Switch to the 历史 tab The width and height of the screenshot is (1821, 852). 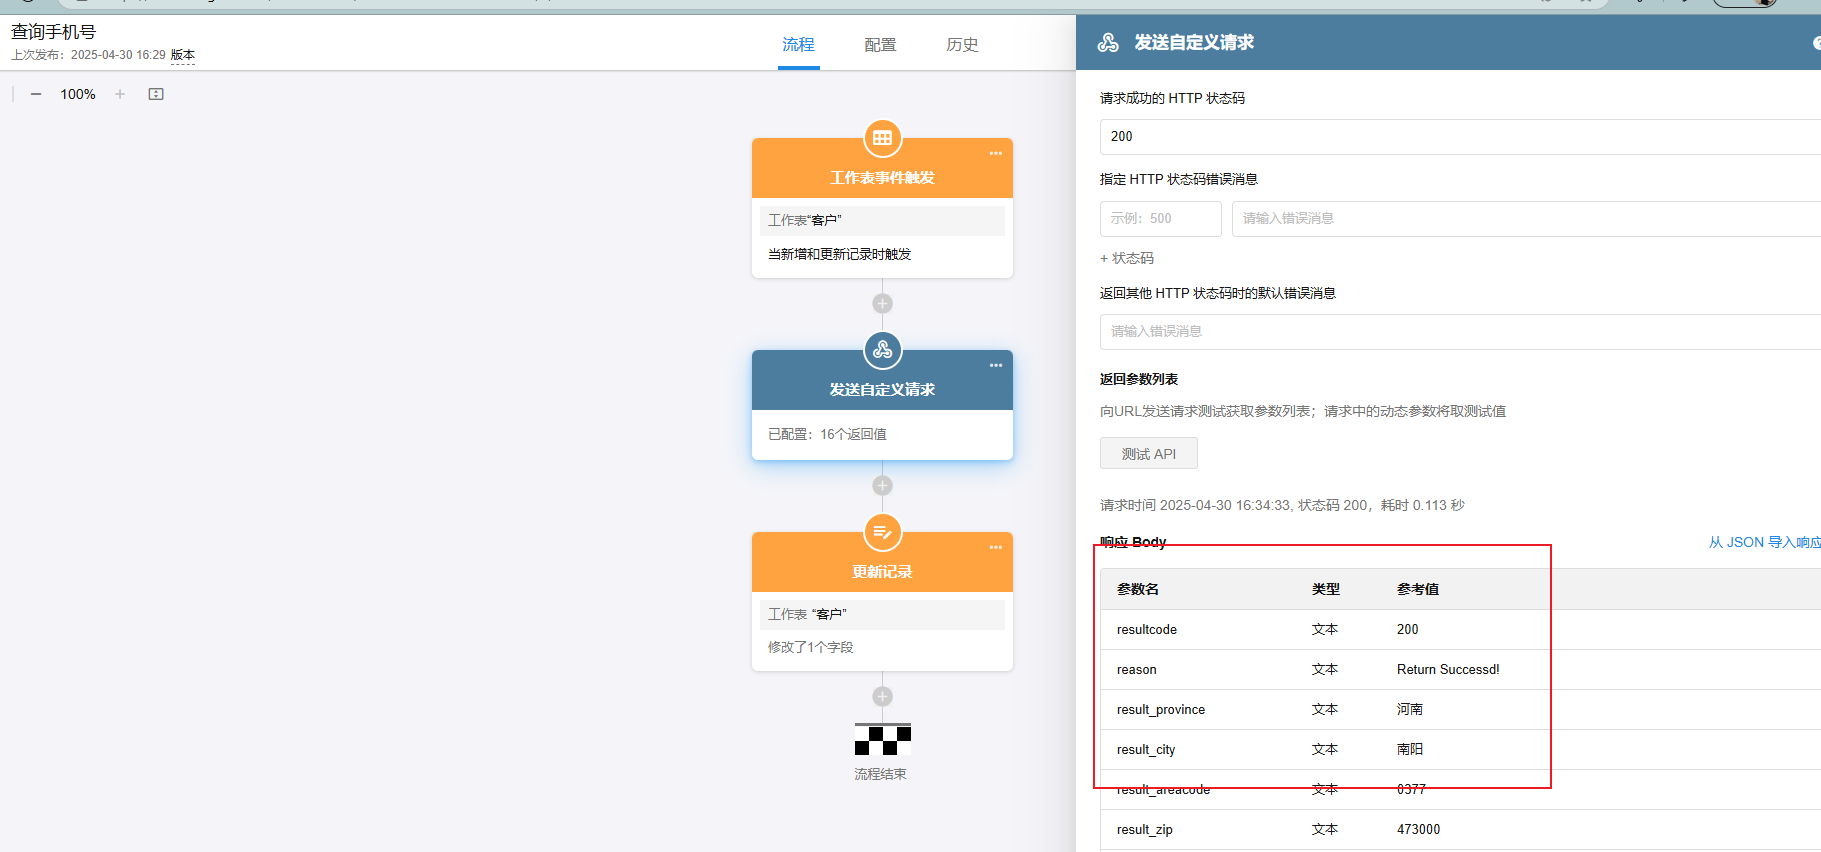click(962, 45)
